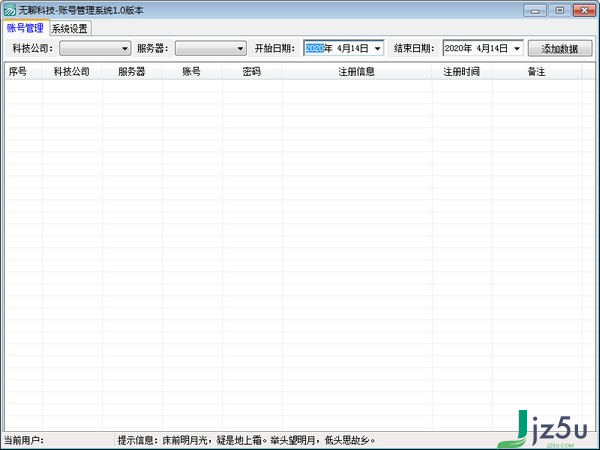Click the 服务器 label in filter bar
600x450 pixels.
click(152, 49)
